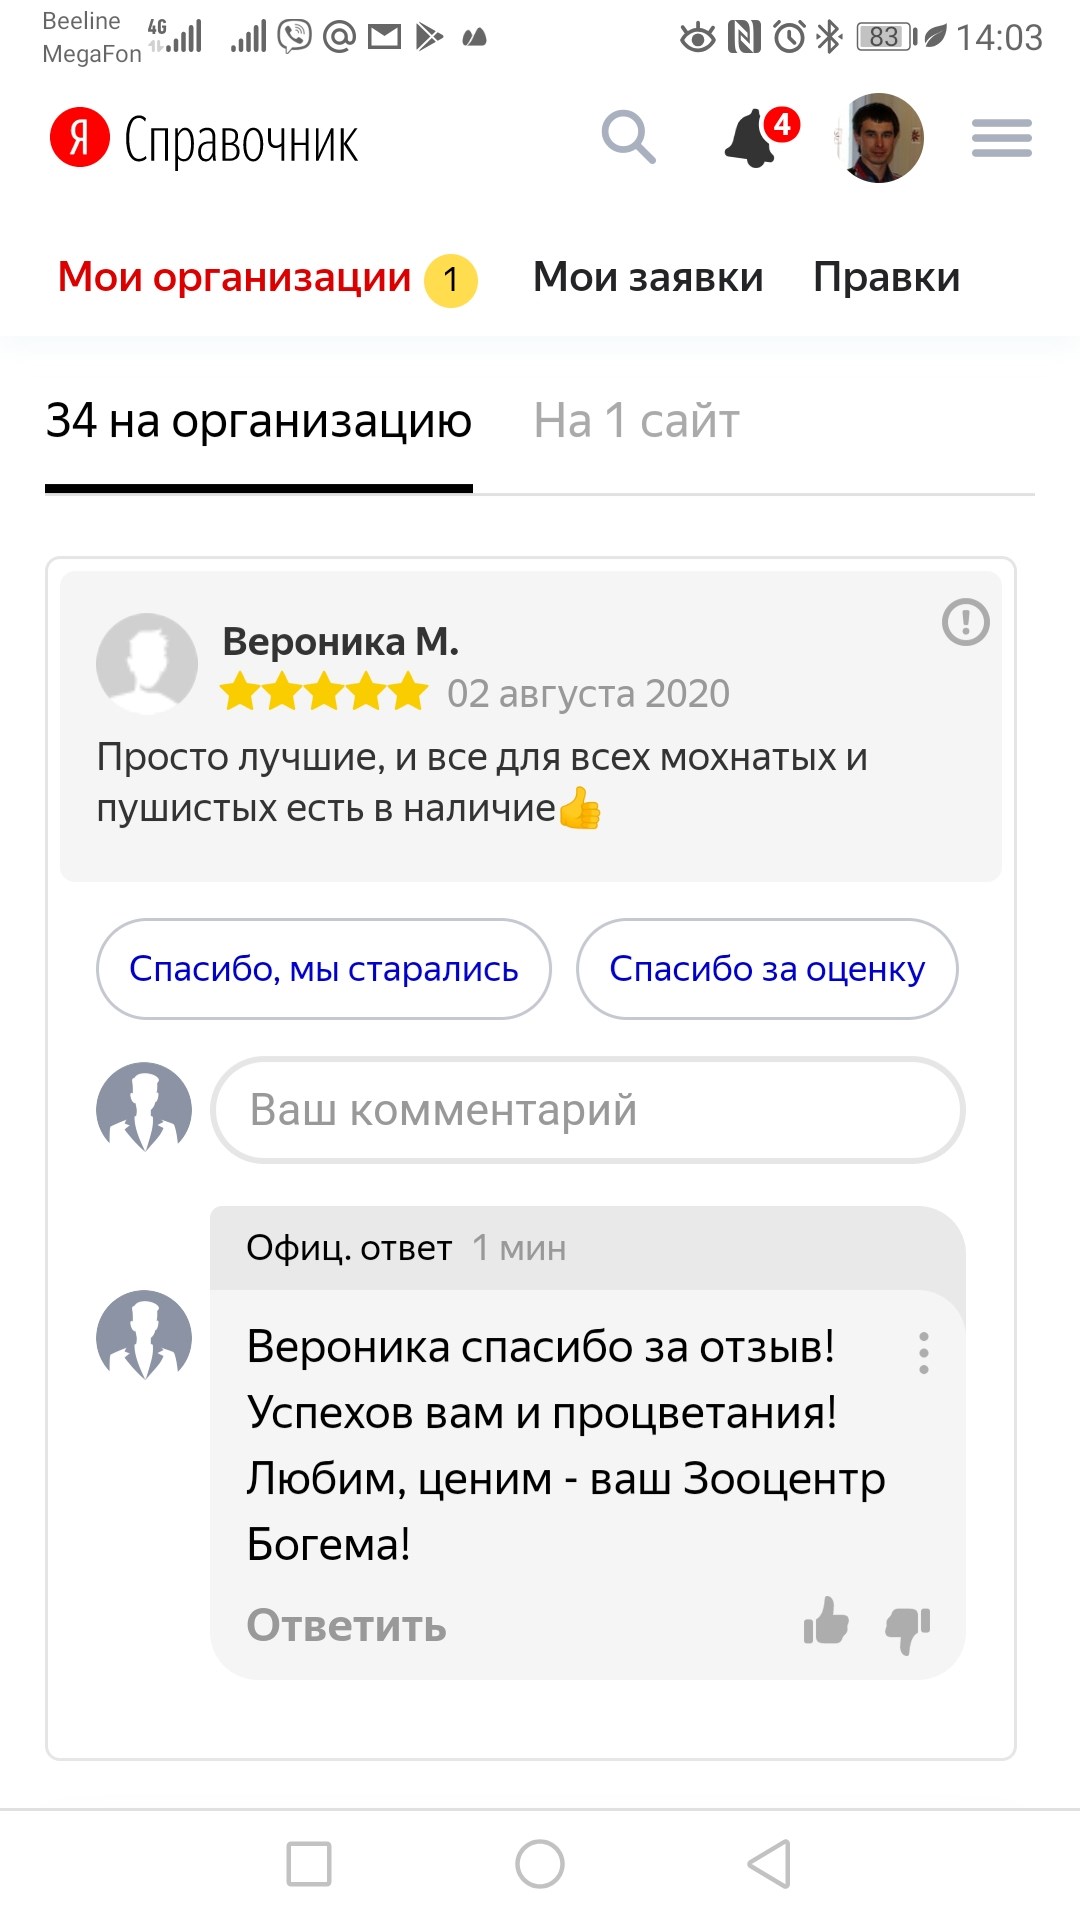The image size is (1080, 1920).
Task: Switch to Правки tab
Action: [x=887, y=277]
